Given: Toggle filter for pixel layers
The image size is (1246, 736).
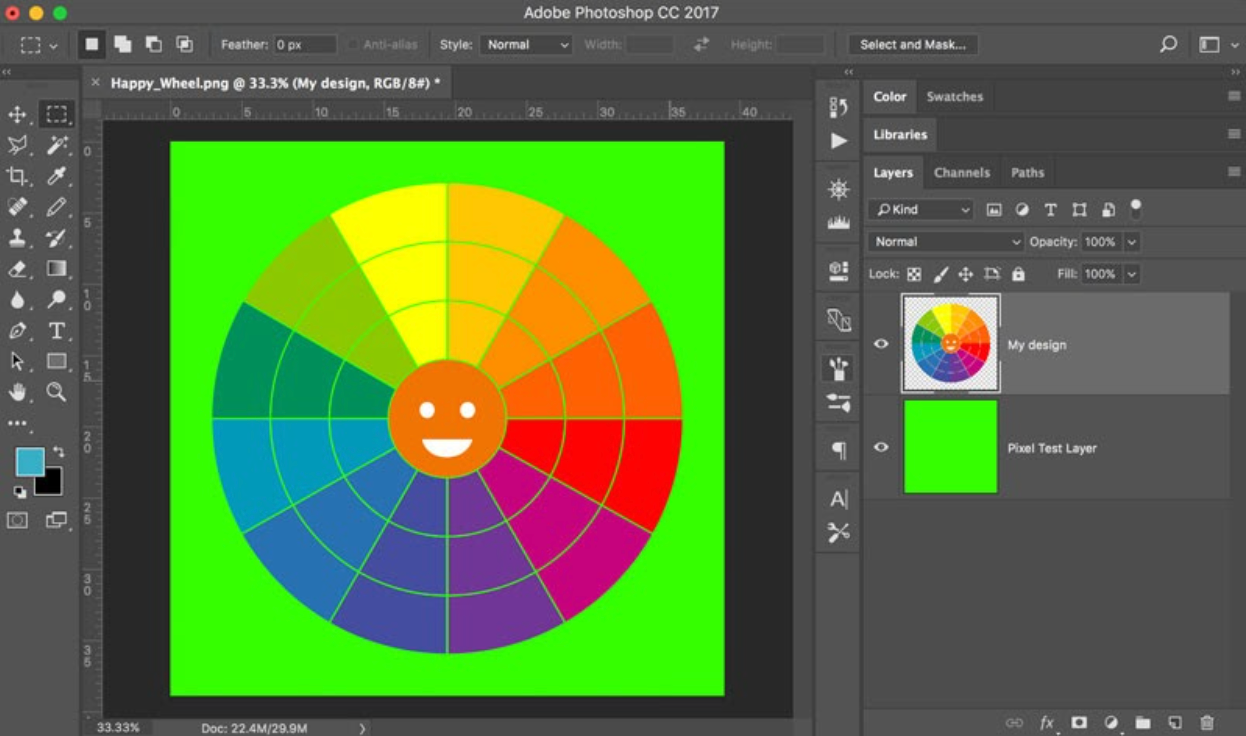Looking at the screenshot, I should [994, 210].
